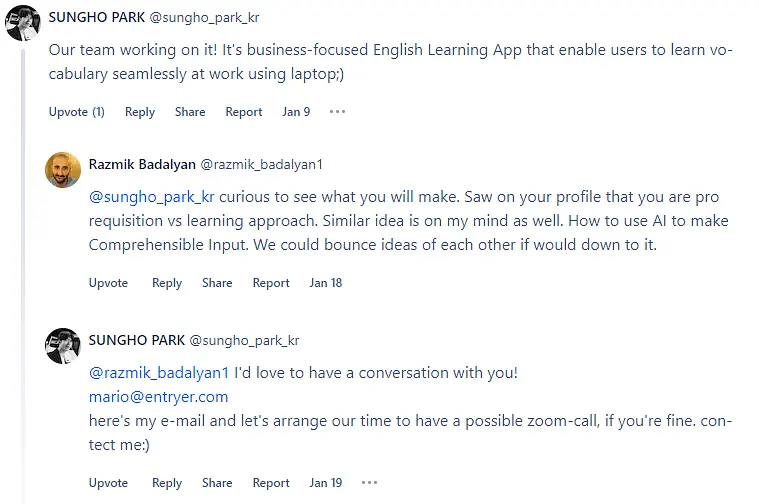
Task: Report Razmik Badalyan's comment
Action: 271,283
